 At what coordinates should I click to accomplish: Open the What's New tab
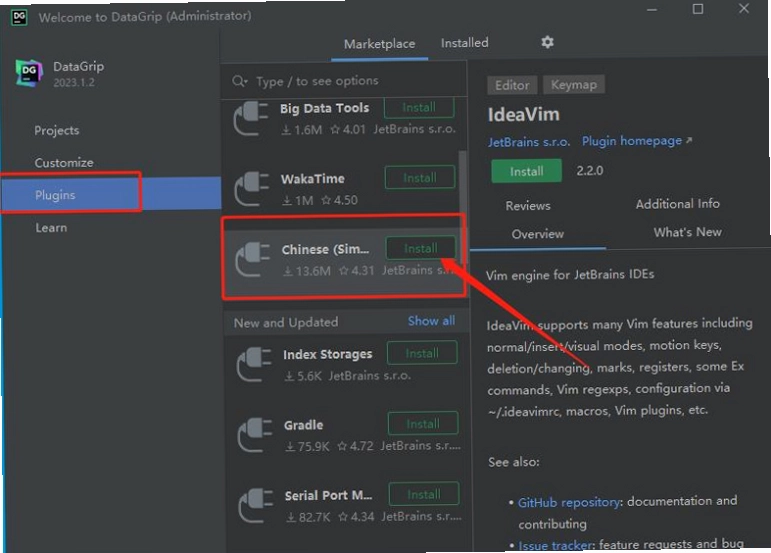[x=687, y=232]
